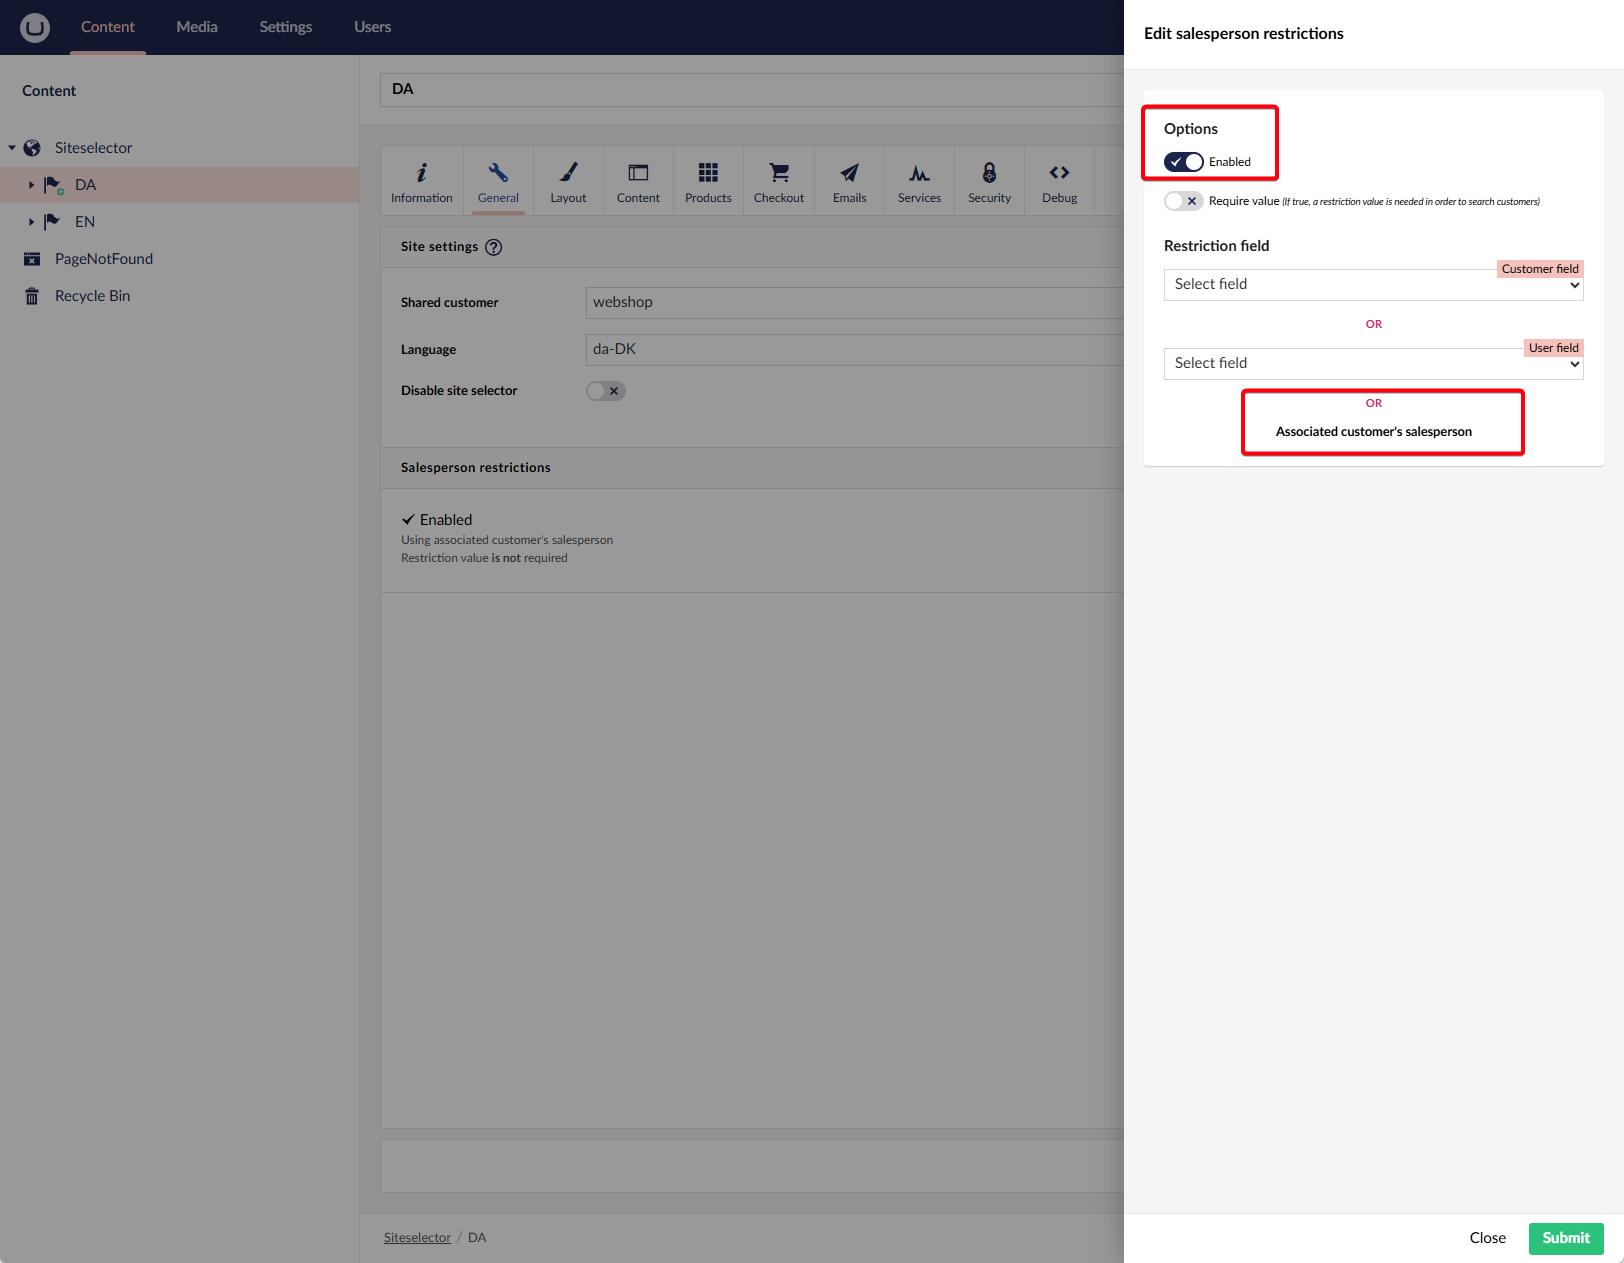Switch to the Content section menu
This screenshot has width=1624, height=1263.
108,27
